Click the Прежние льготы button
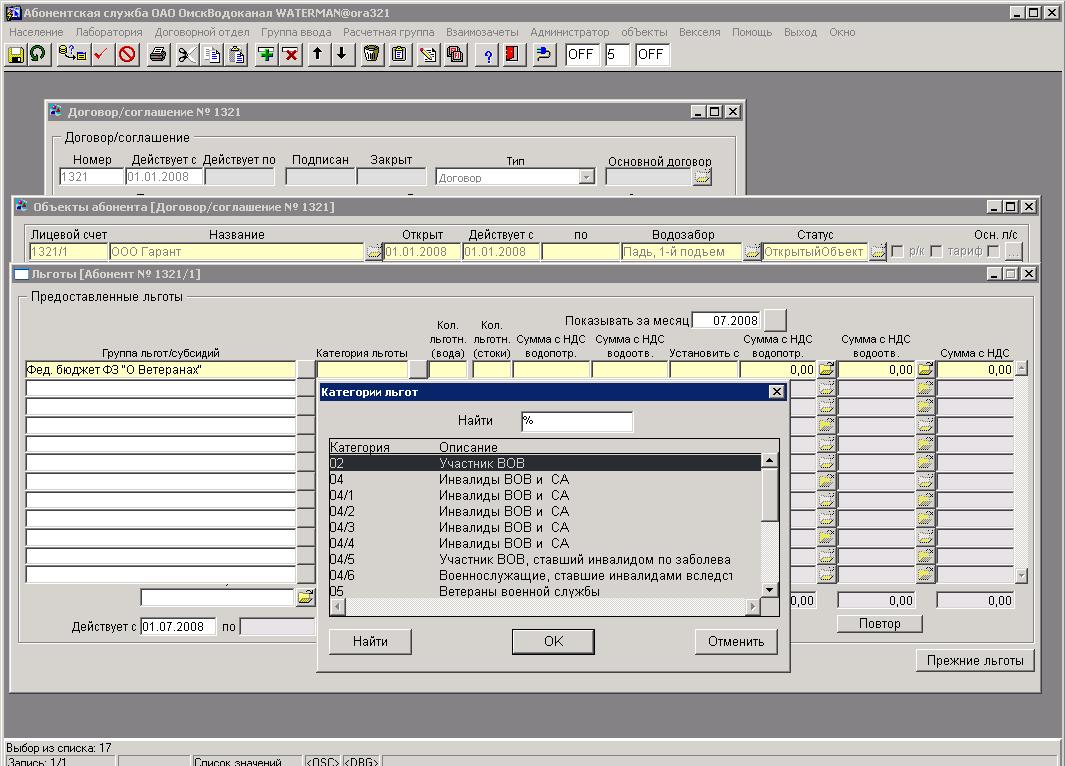The image size is (1065, 766). click(975, 660)
